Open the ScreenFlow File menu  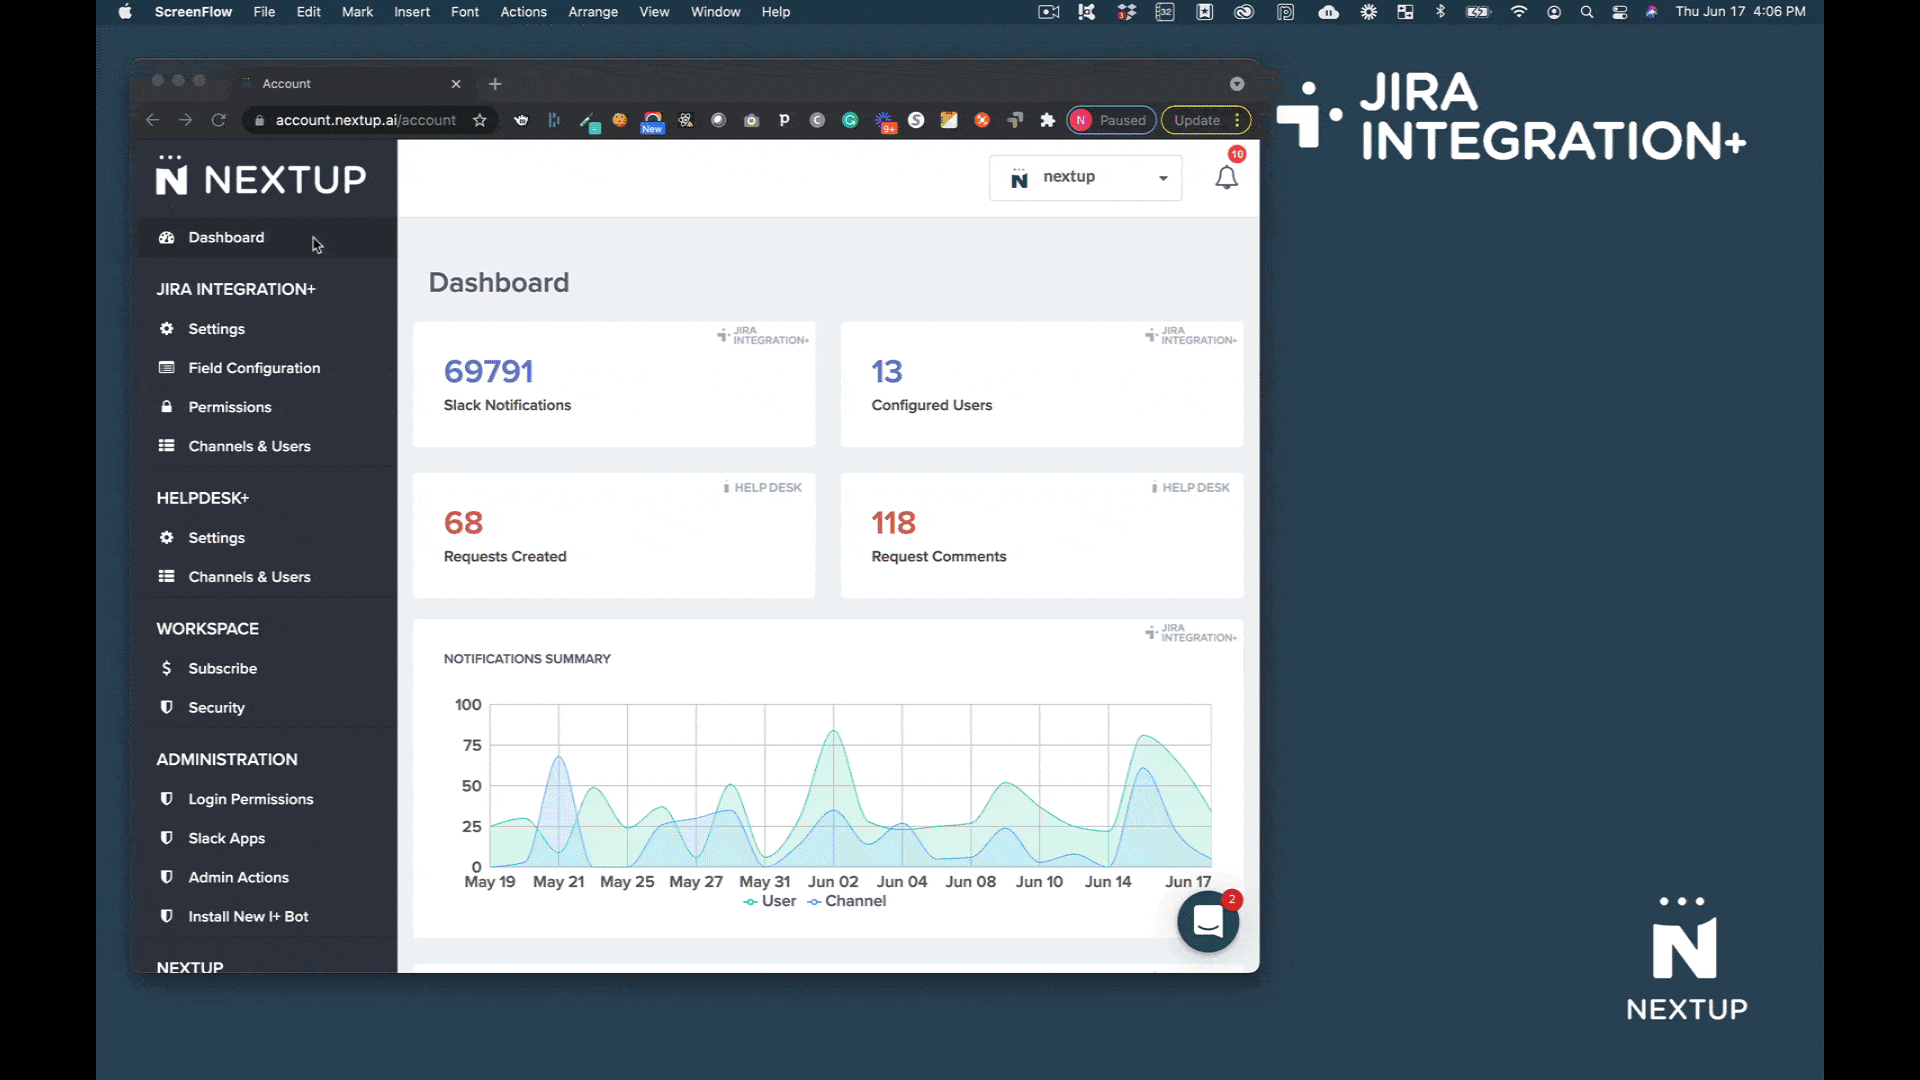pyautogui.click(x=264, y=12)
